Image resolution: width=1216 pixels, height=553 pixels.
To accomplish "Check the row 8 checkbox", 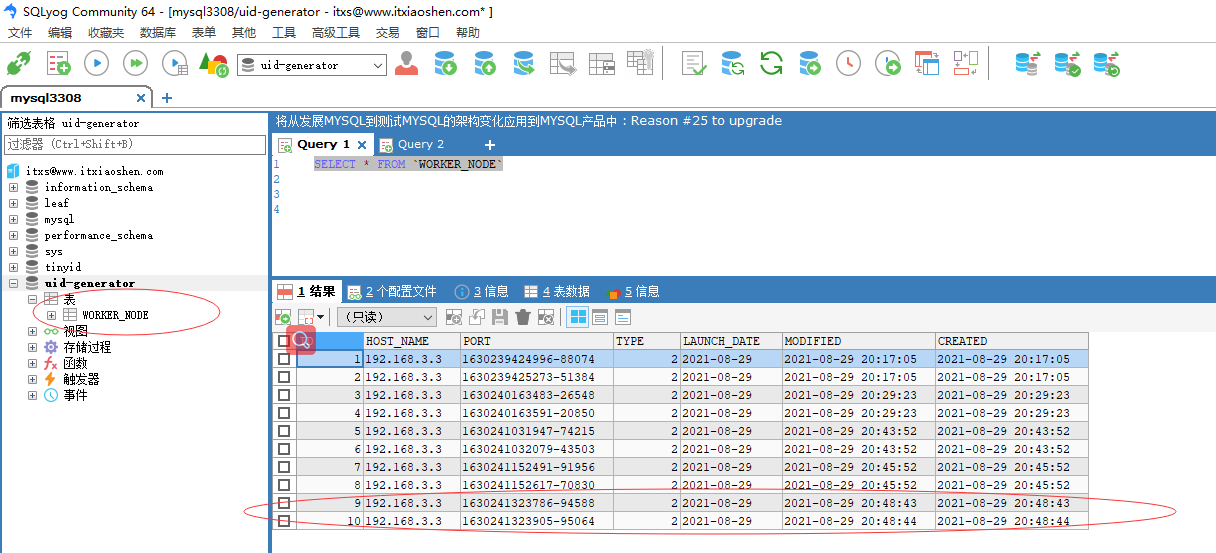I will (x=284, y=485).
